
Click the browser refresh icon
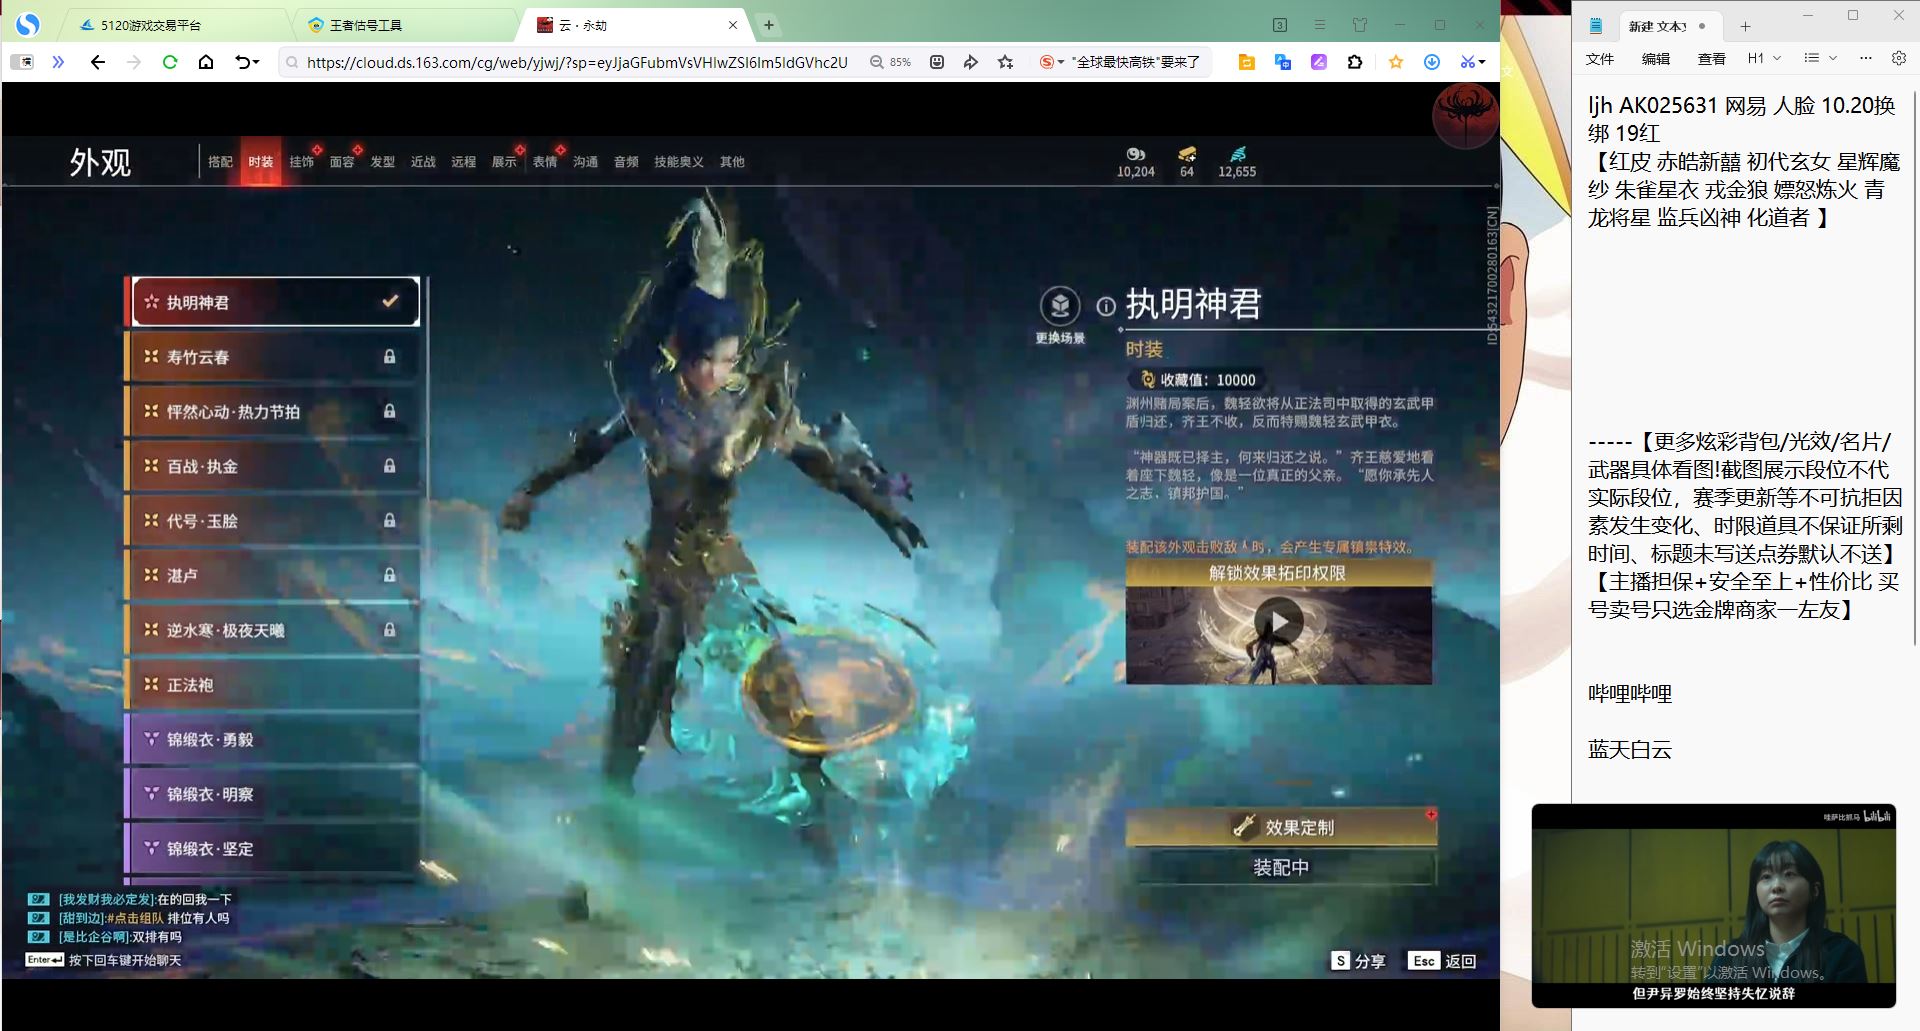click(x=170, y=62)
